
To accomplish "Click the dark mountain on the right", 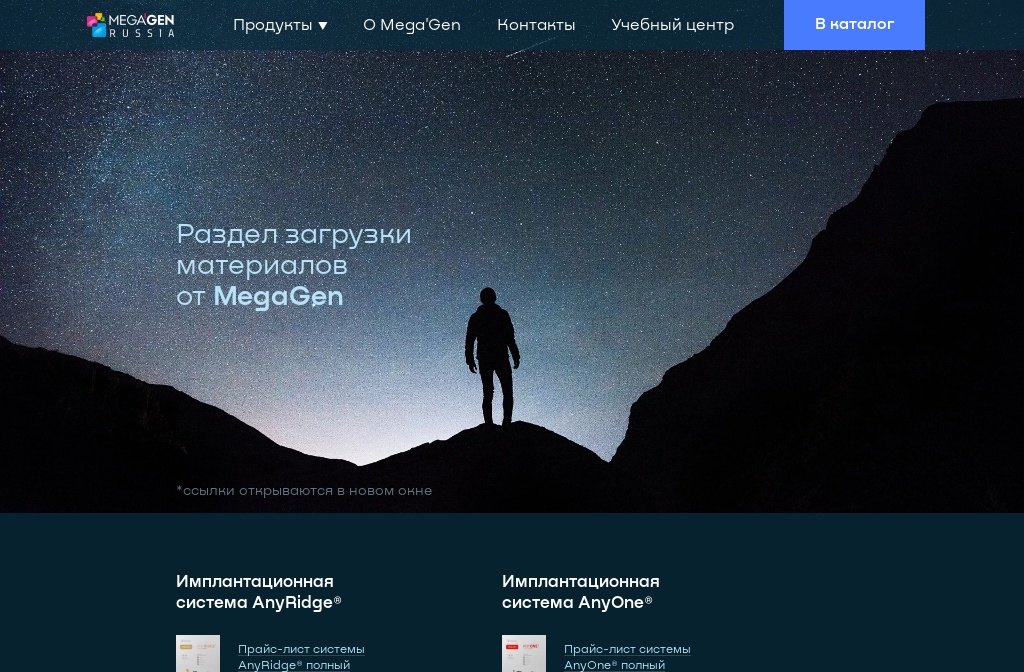I will coord(849,327).
